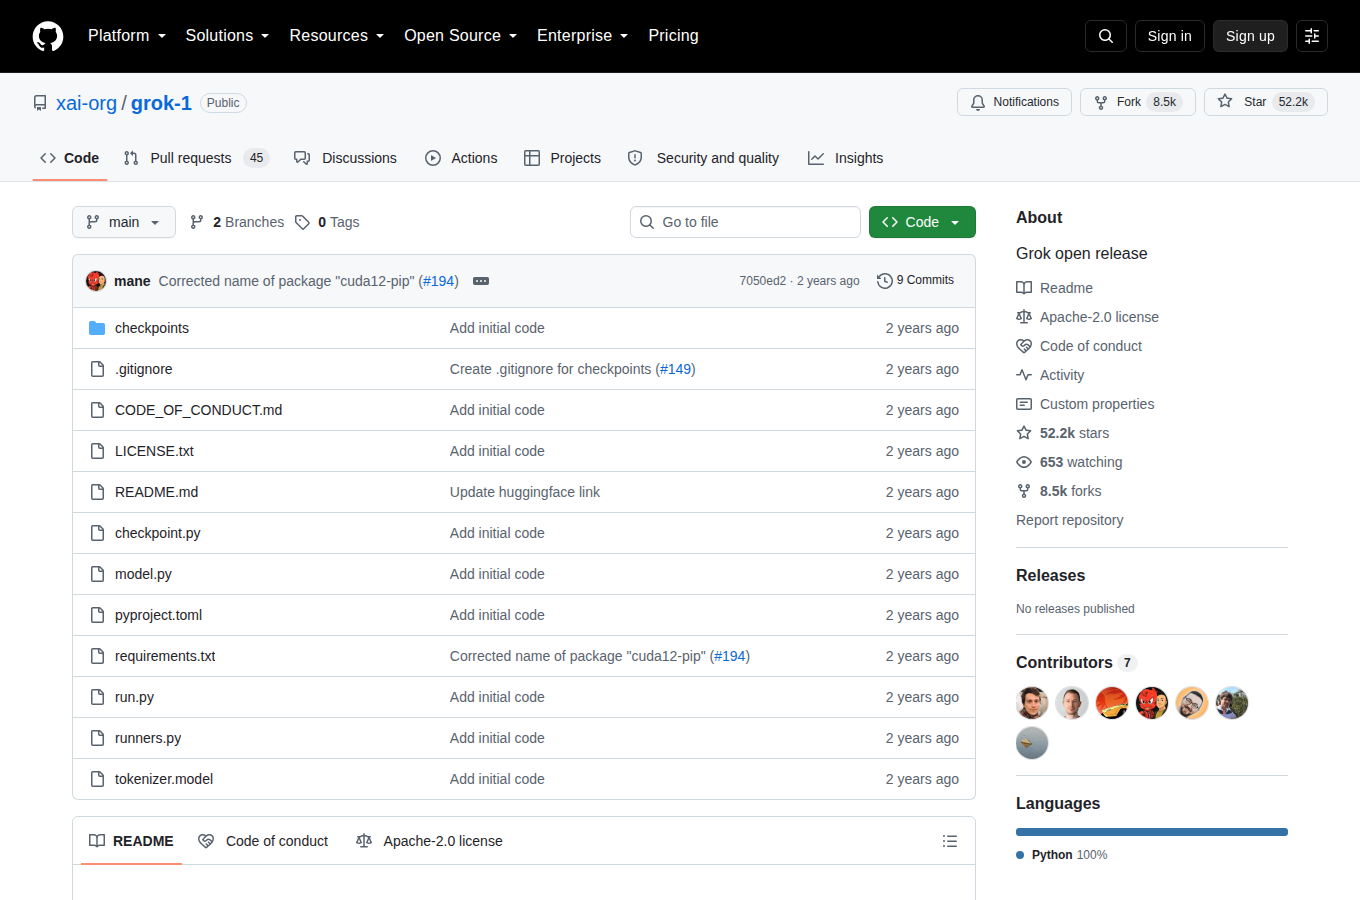Expand the Enterprise menu
The width and height of the screenshot is (1360, 900).
[583, 35]
